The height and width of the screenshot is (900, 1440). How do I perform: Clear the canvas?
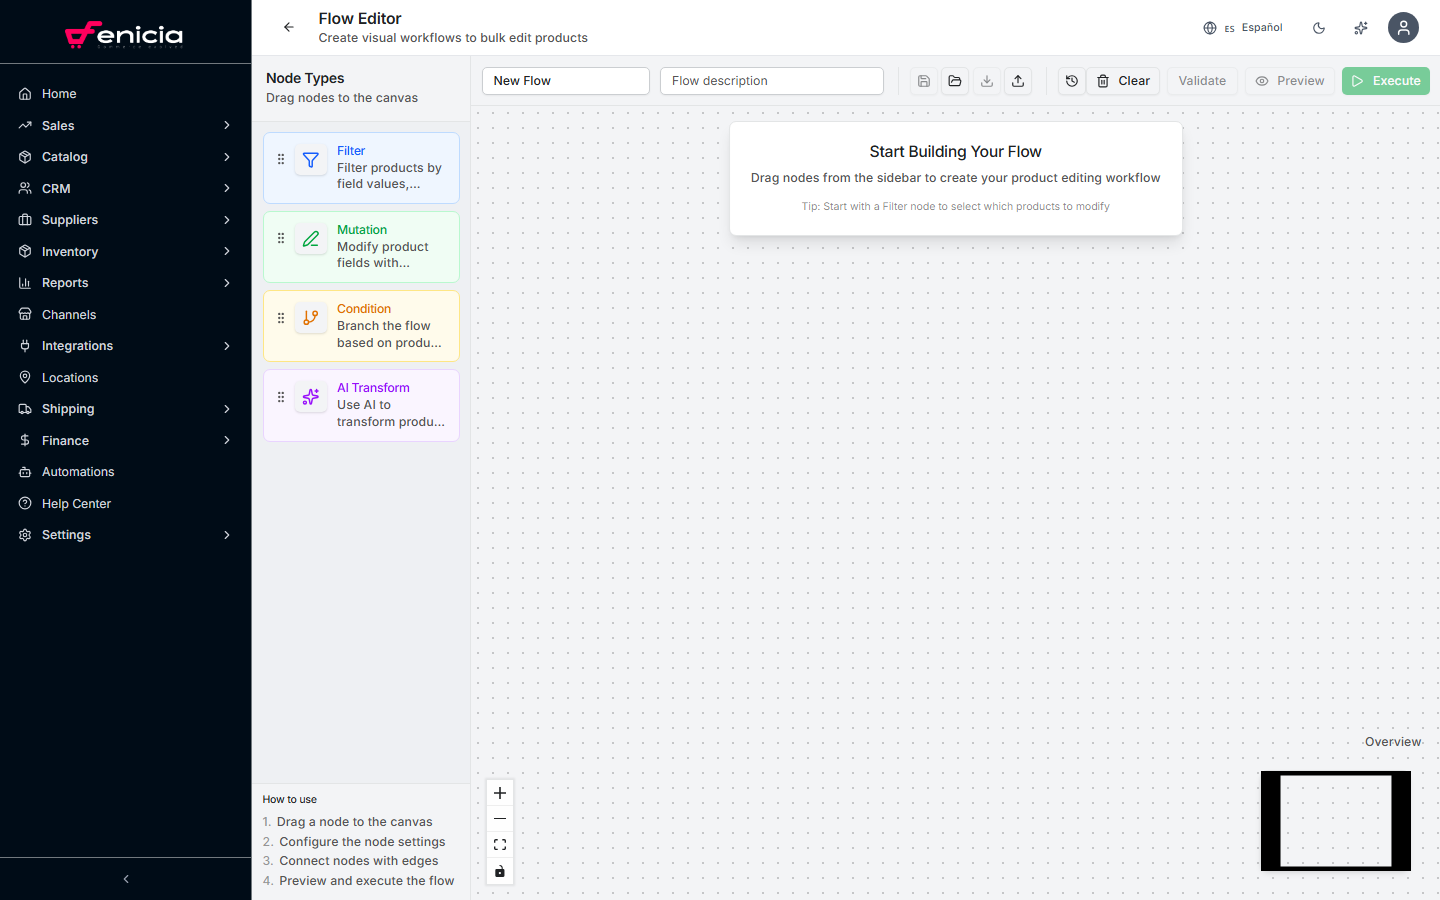click(x=1123, y=80)
